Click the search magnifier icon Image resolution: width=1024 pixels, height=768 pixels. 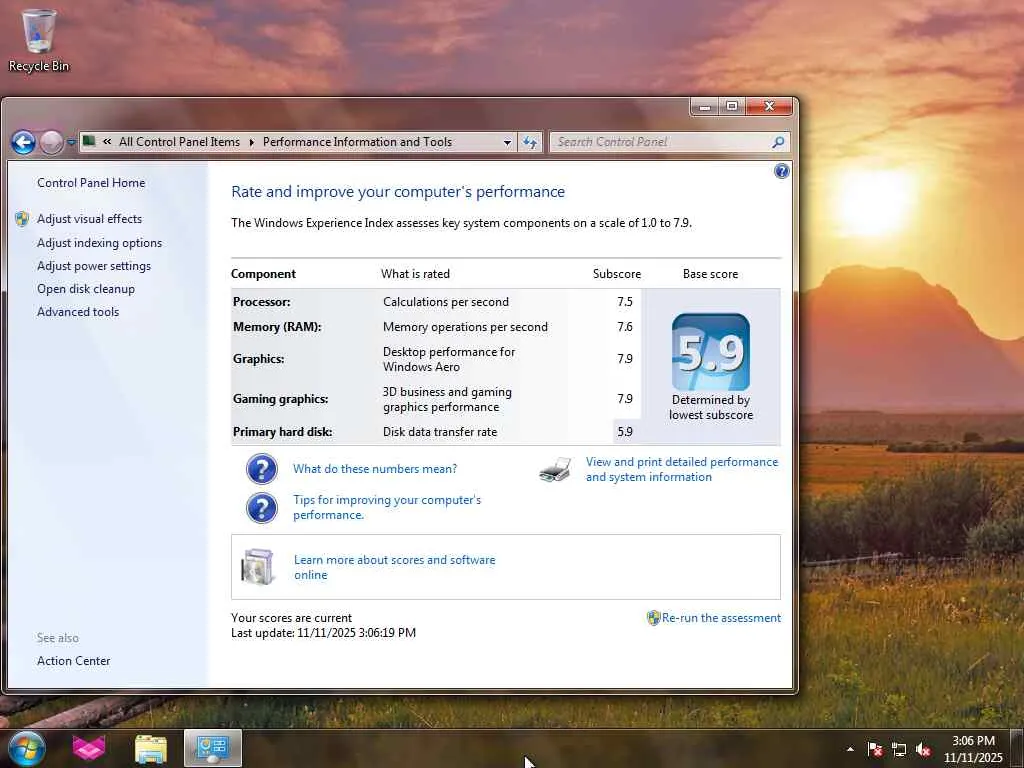click(778, 142)
